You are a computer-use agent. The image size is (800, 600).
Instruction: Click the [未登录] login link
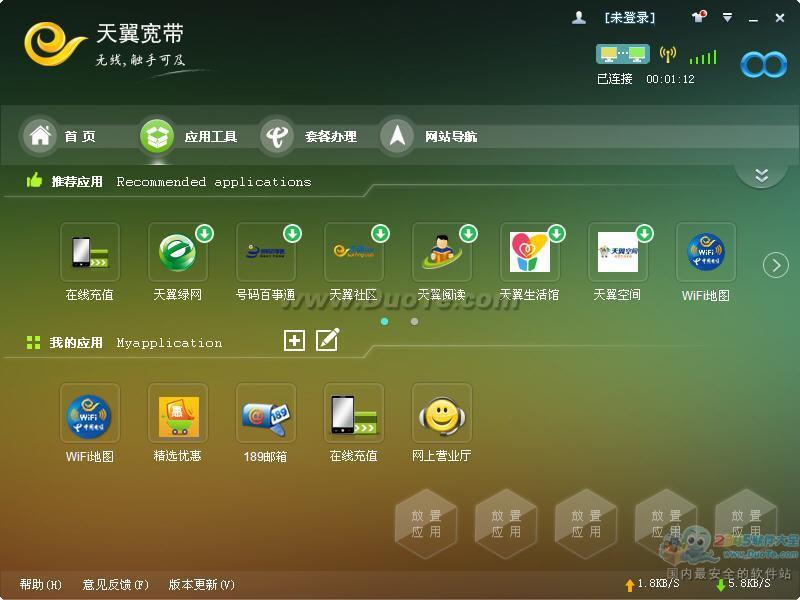pyautogui.click(x=630, y=18)
